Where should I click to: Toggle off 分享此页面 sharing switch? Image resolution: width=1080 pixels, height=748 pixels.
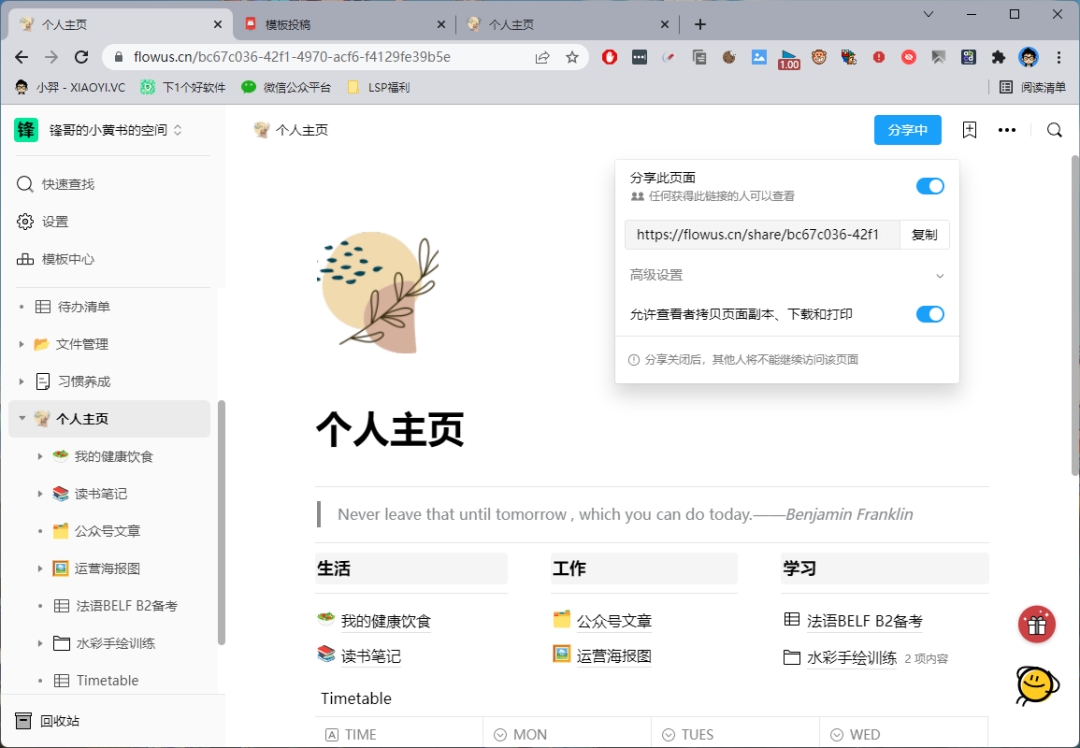point(930,186)
